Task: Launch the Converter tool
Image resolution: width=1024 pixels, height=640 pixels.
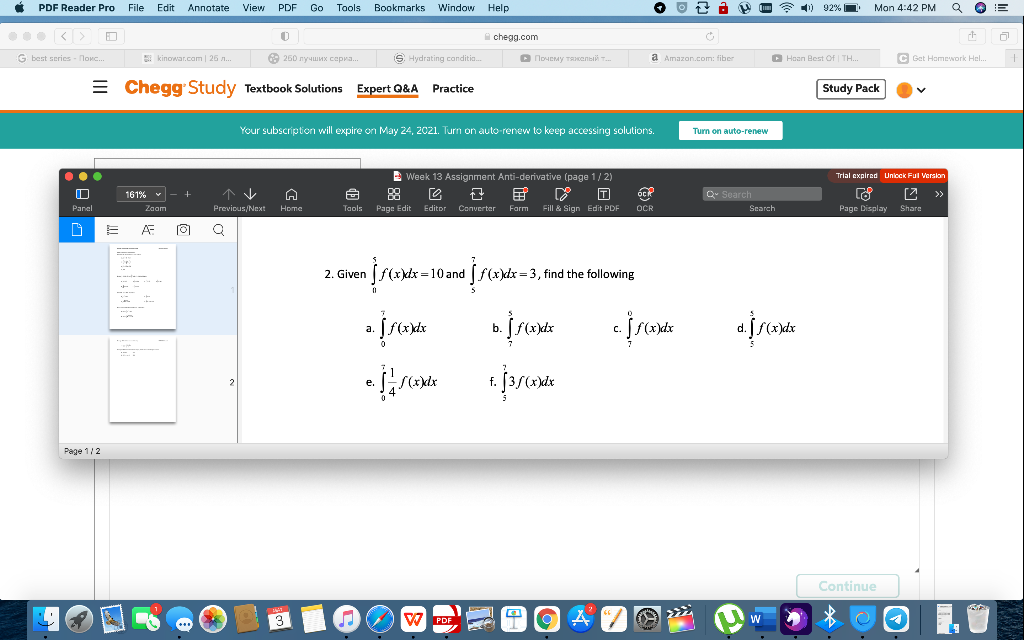Action: click(x=477, y=195)
